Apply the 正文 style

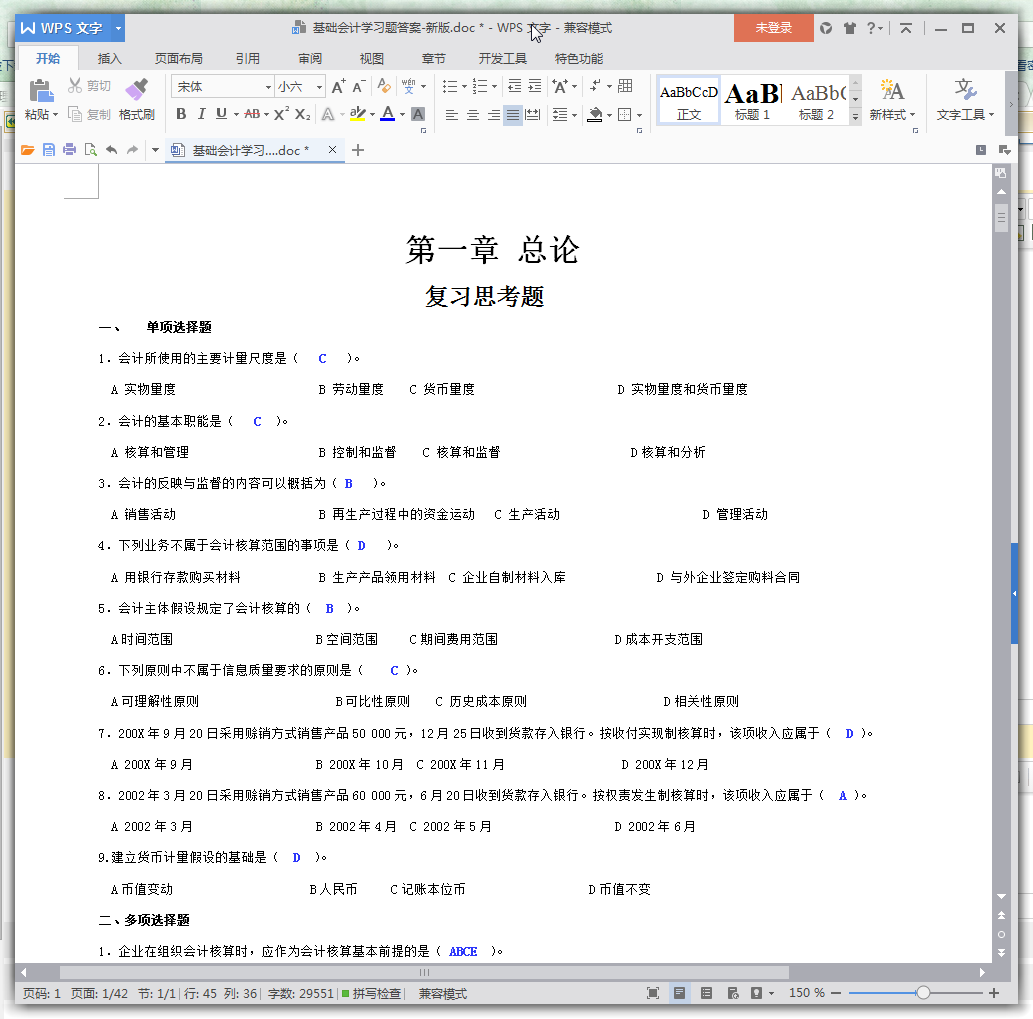688,100
